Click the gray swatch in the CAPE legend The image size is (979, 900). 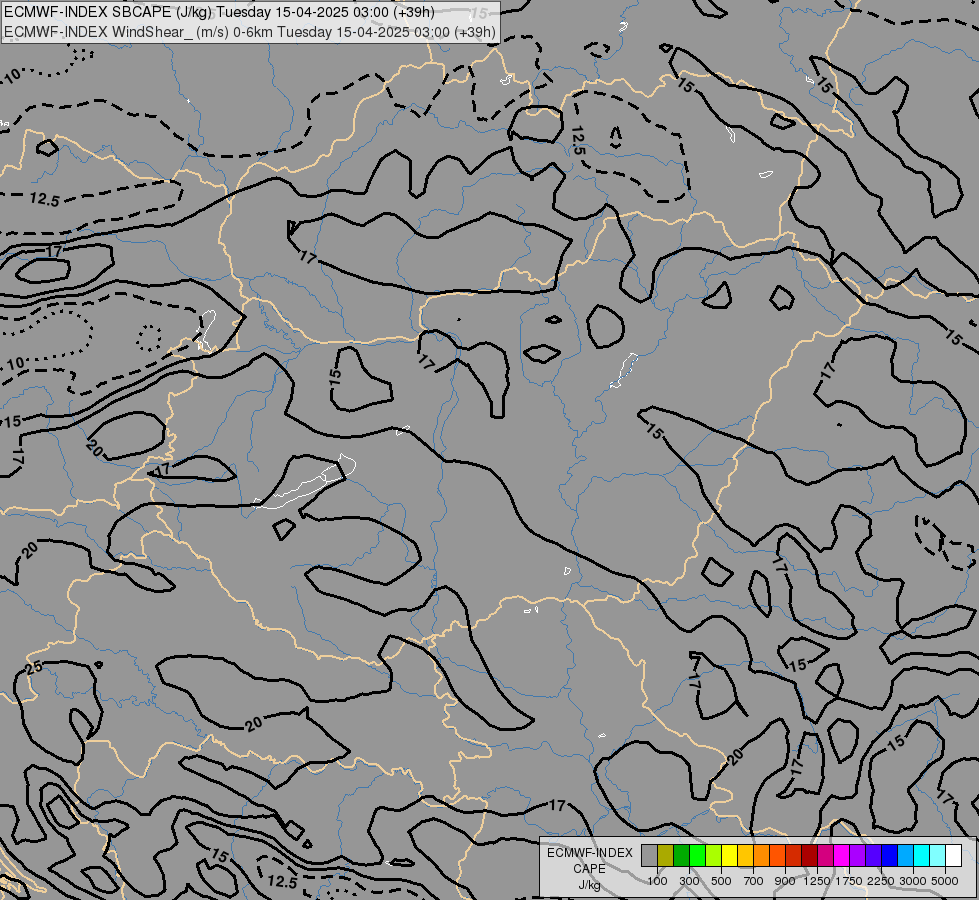(x=649, y=856)
